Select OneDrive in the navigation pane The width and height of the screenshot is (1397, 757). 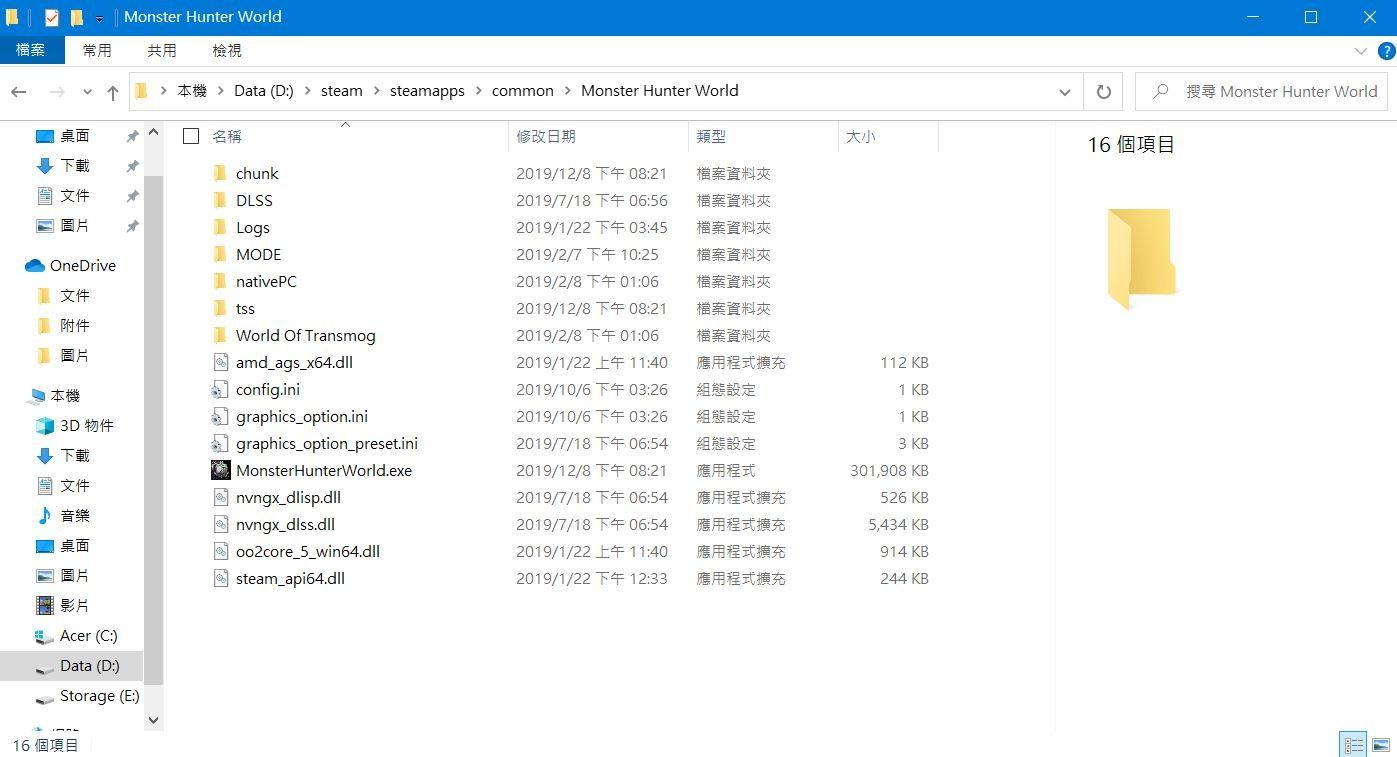[81, 265]
